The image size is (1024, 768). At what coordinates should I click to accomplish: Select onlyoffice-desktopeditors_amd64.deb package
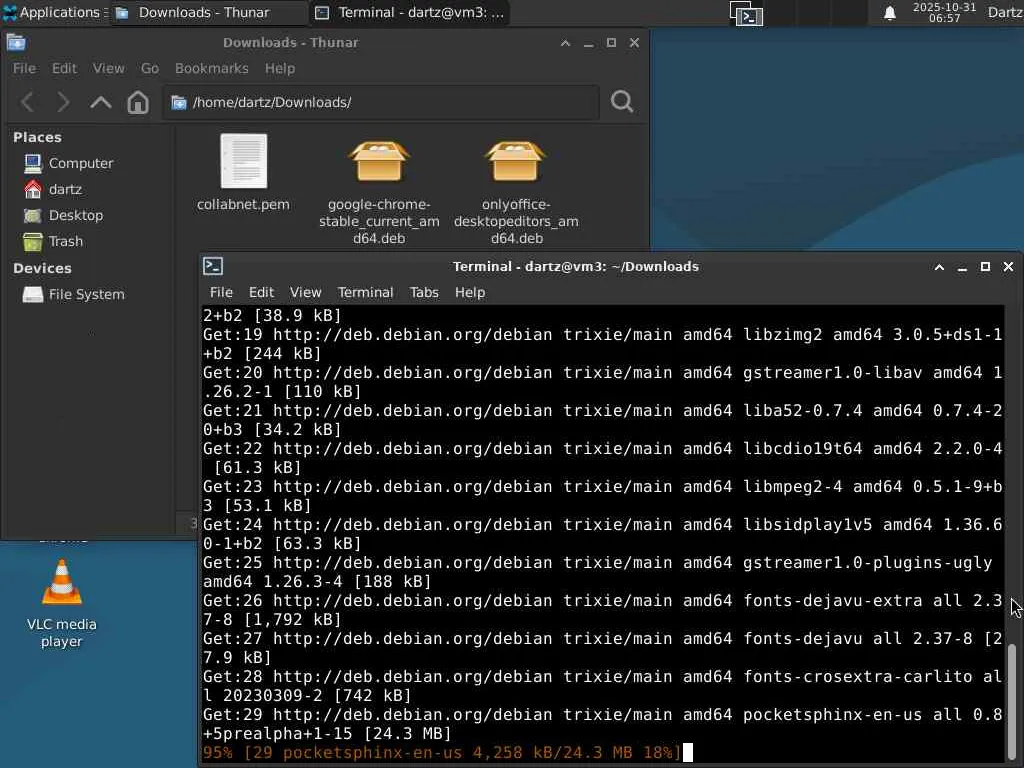(516, 161)
